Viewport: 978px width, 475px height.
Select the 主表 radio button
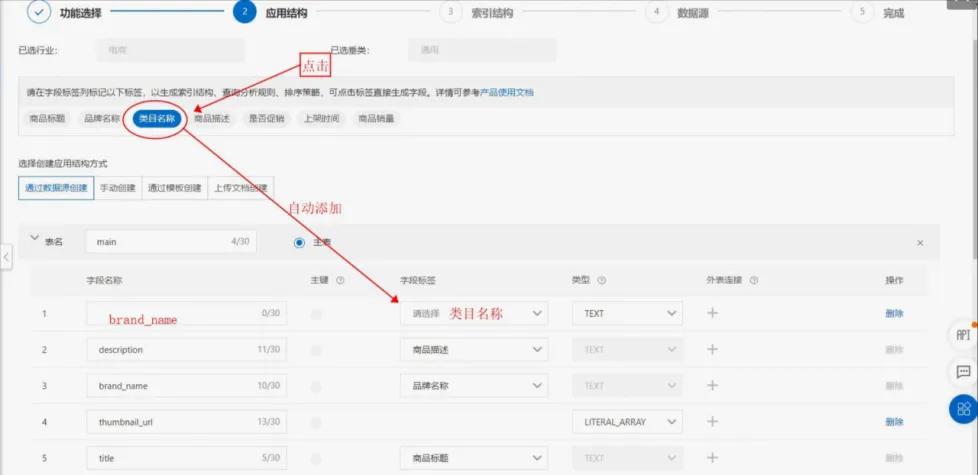pos(299,242)
